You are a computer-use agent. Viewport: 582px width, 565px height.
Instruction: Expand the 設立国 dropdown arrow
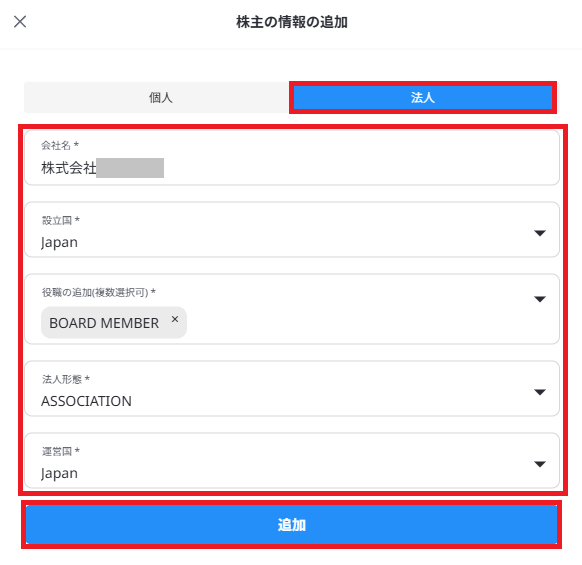click(x=540, y=233)
